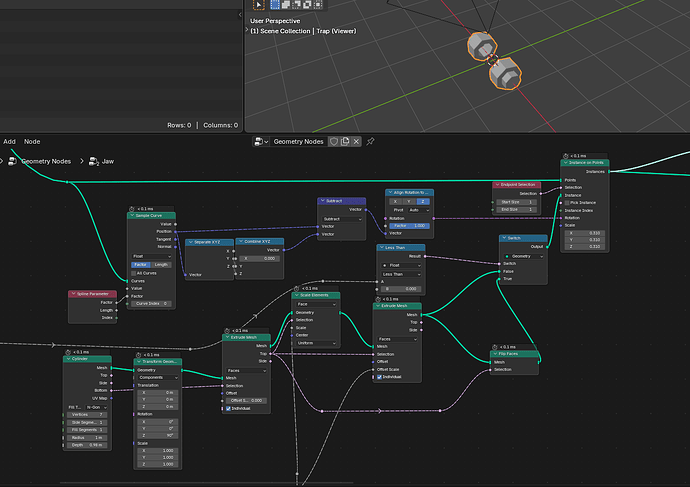
Task: Click the Extend selection mode icon
Action: coord(286,5)
